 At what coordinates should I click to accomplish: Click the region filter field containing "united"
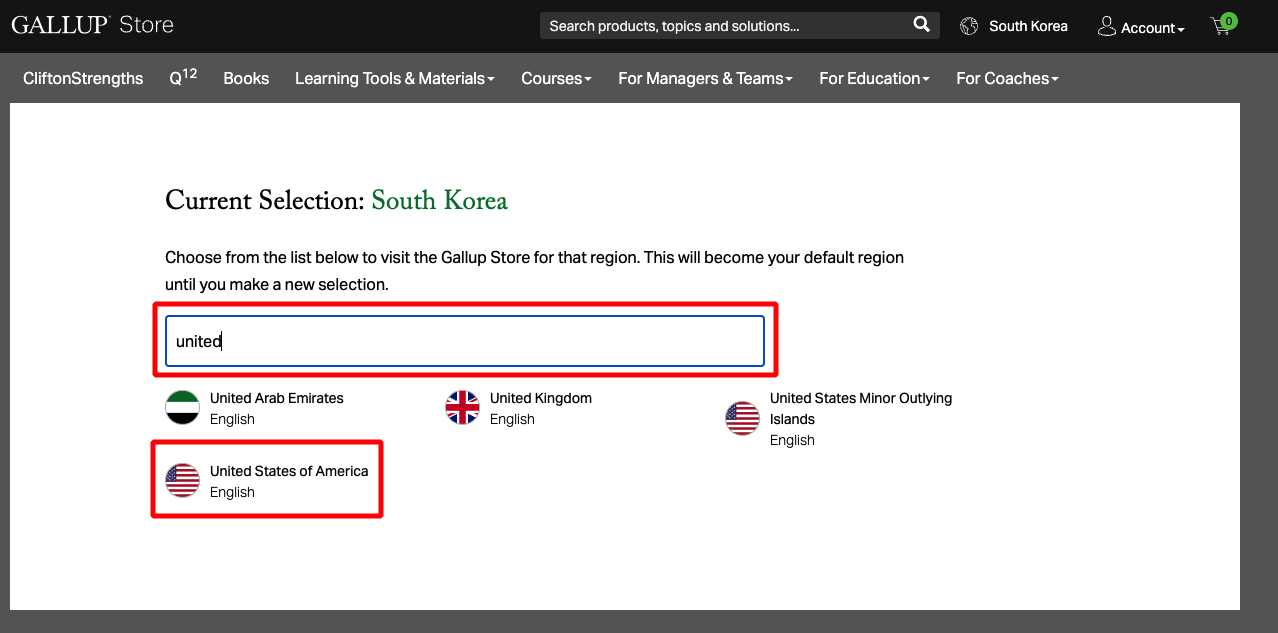click(x=465, y=341)
